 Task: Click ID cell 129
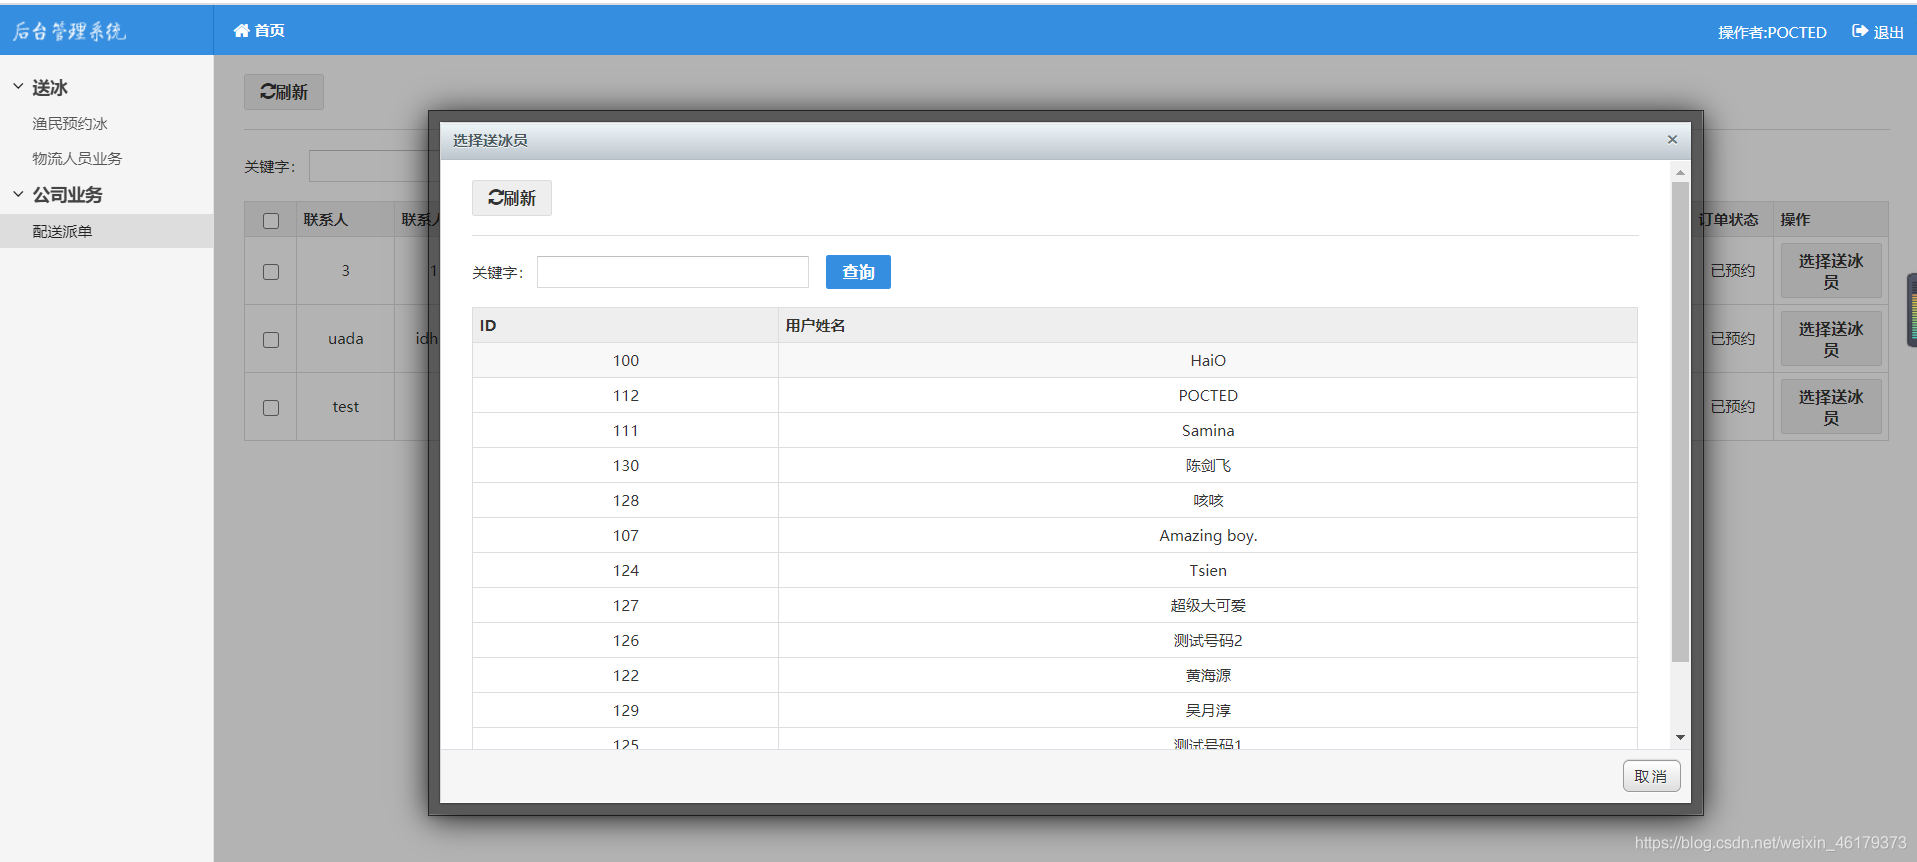tap(626, 710)
